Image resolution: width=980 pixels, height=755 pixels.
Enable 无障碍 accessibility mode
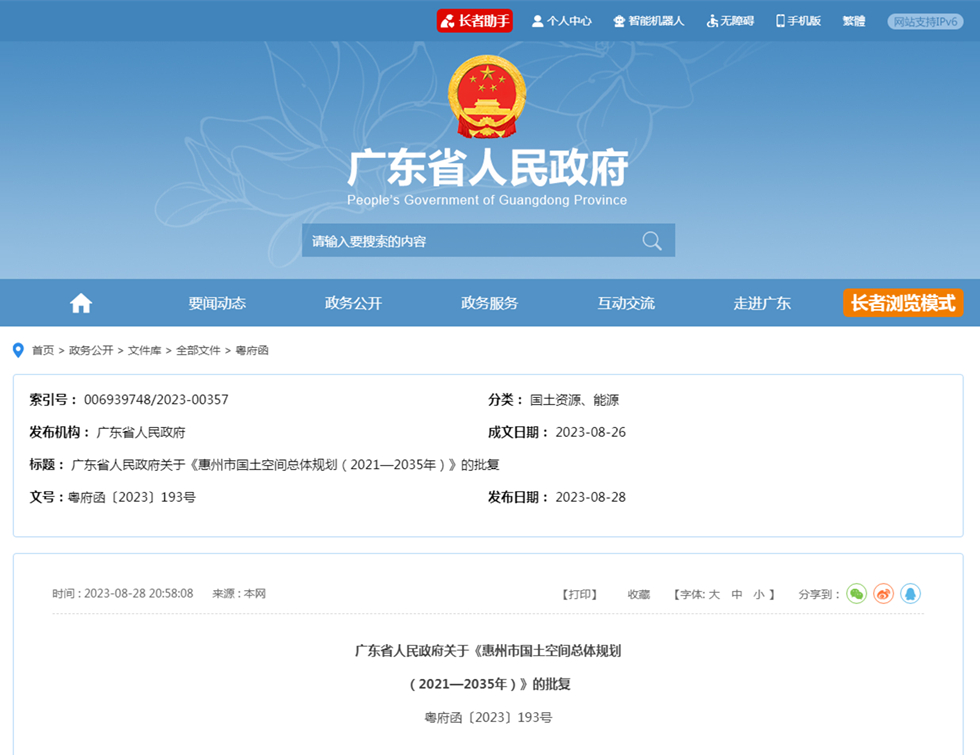pyautogui.click(x=730, y=21)
